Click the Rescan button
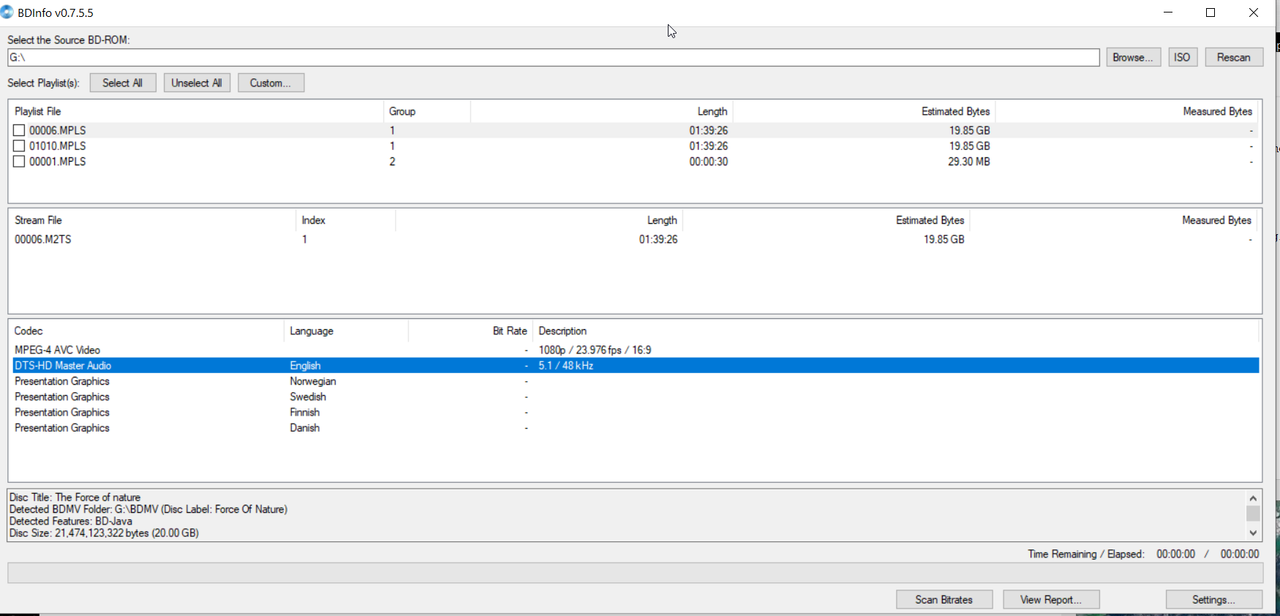 [1233, 57]
